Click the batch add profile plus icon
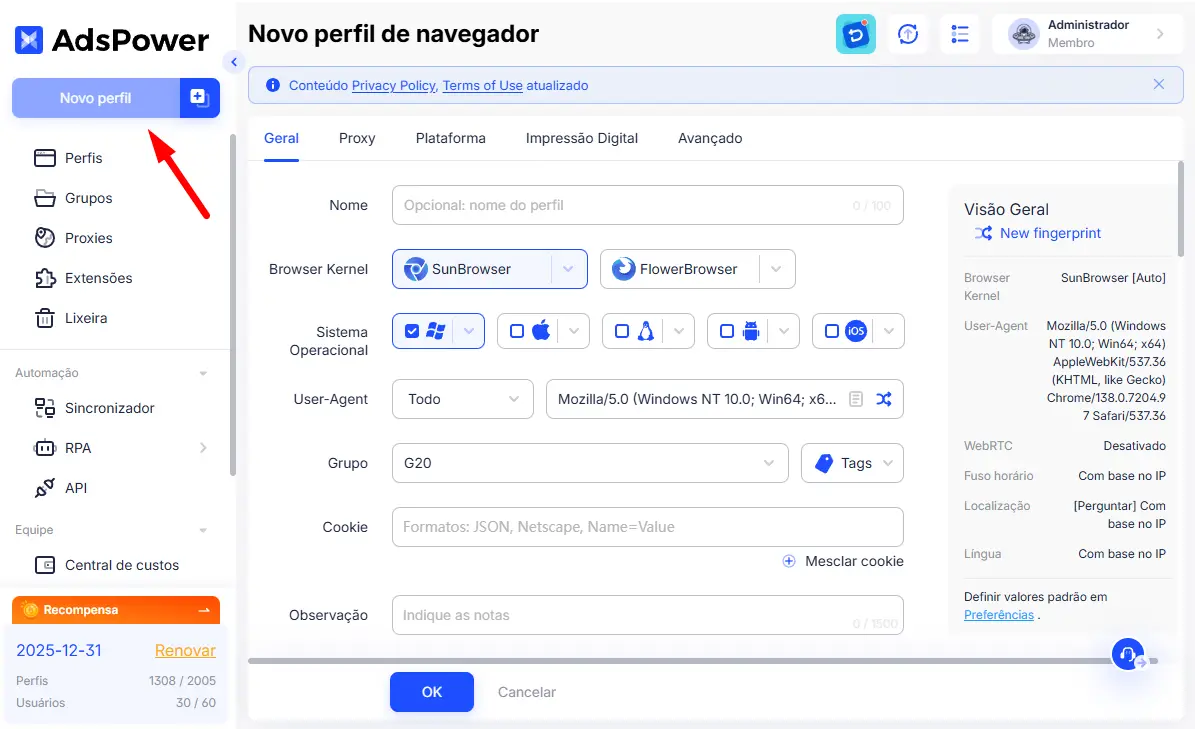Screen dimensions: 1195x729 (x=200, y=98)
